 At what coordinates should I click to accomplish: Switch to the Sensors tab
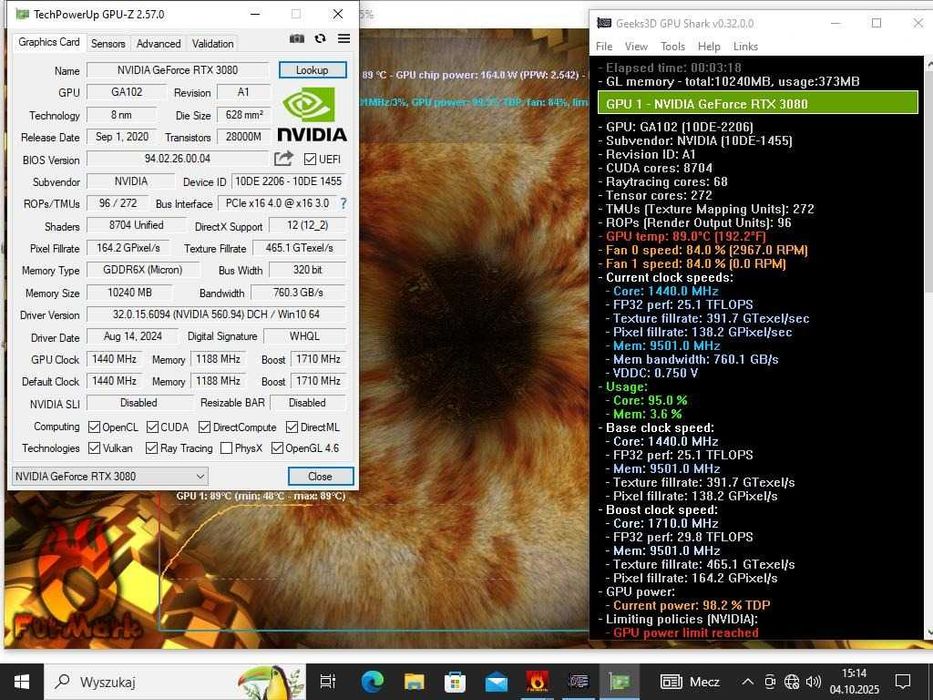pyautogui.click(x=108, y=43)
